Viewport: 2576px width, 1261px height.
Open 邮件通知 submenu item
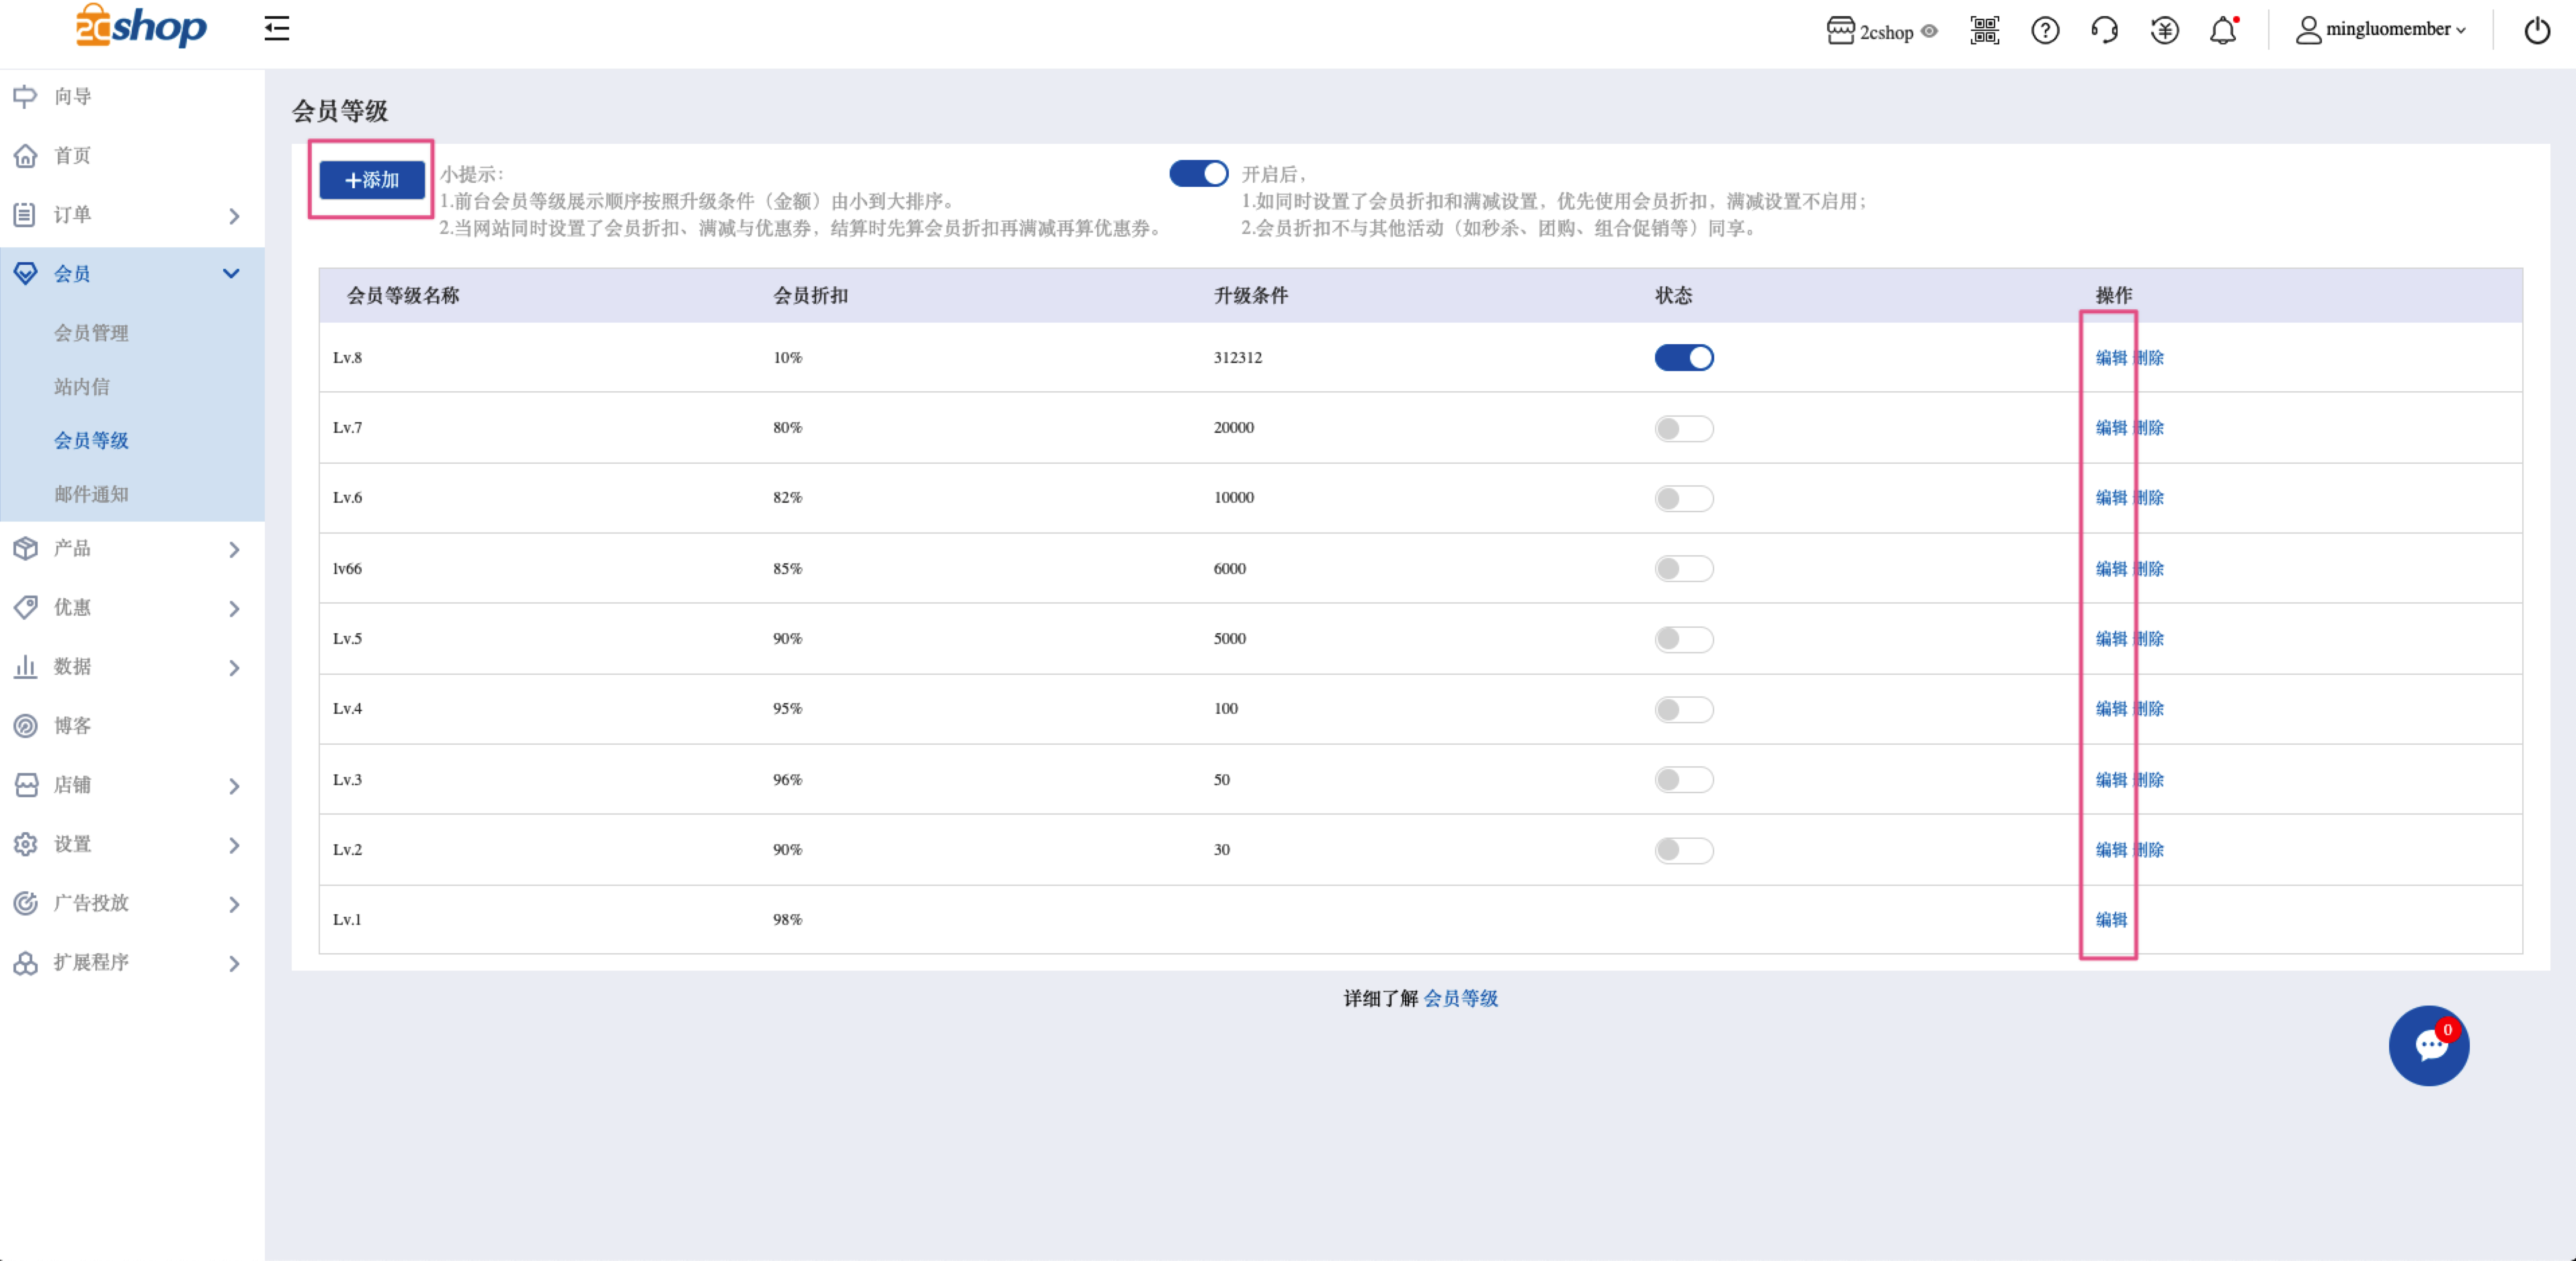(91, 495)
